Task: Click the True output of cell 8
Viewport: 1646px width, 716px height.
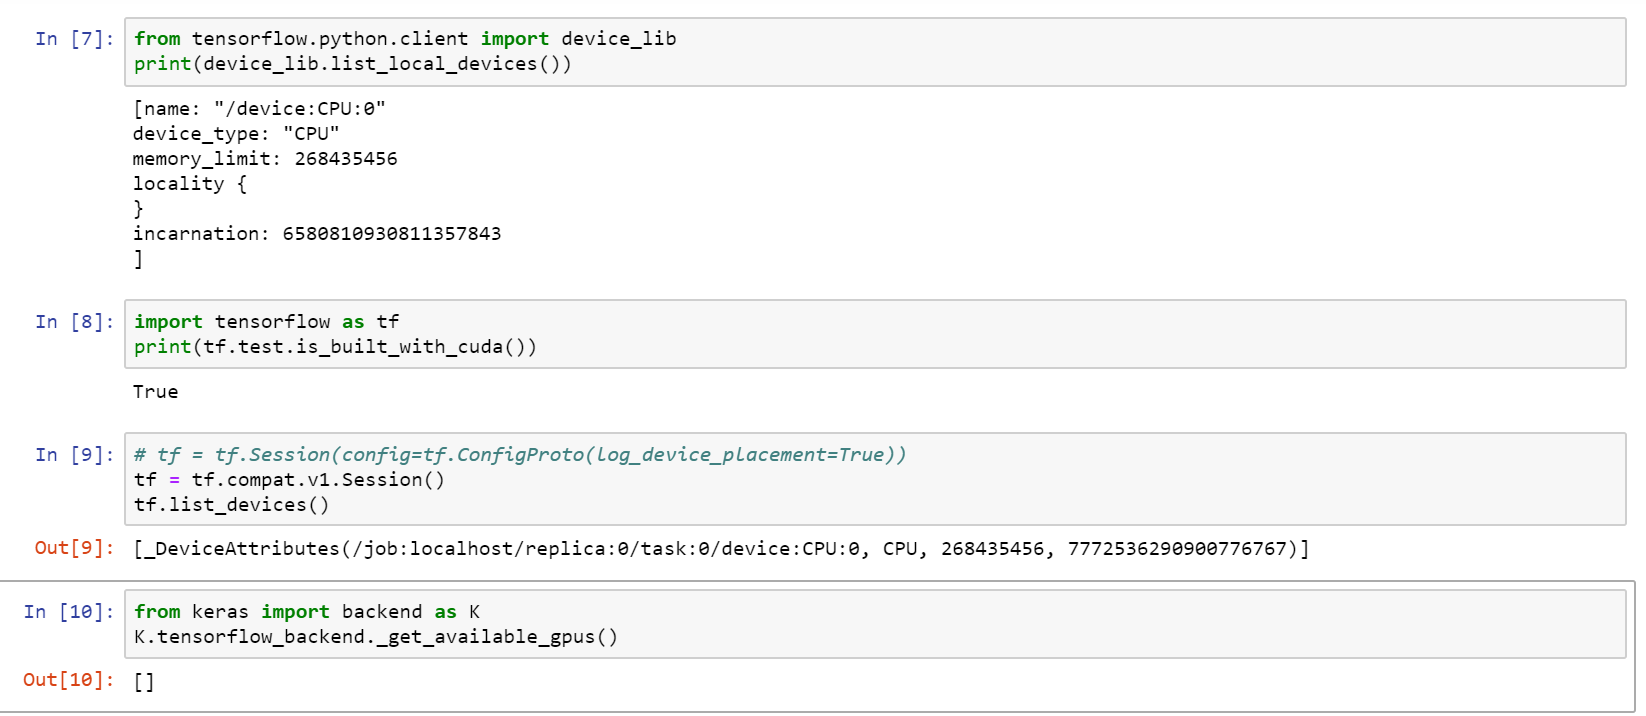Action: pos(156,392)
